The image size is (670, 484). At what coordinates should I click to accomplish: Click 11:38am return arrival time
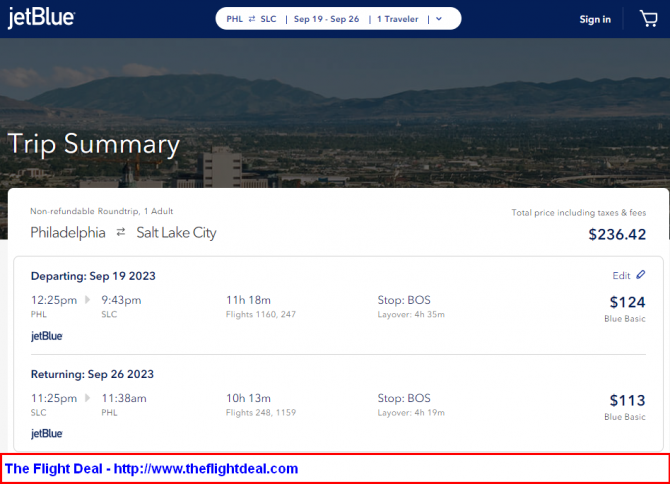[x=124, y=399]
